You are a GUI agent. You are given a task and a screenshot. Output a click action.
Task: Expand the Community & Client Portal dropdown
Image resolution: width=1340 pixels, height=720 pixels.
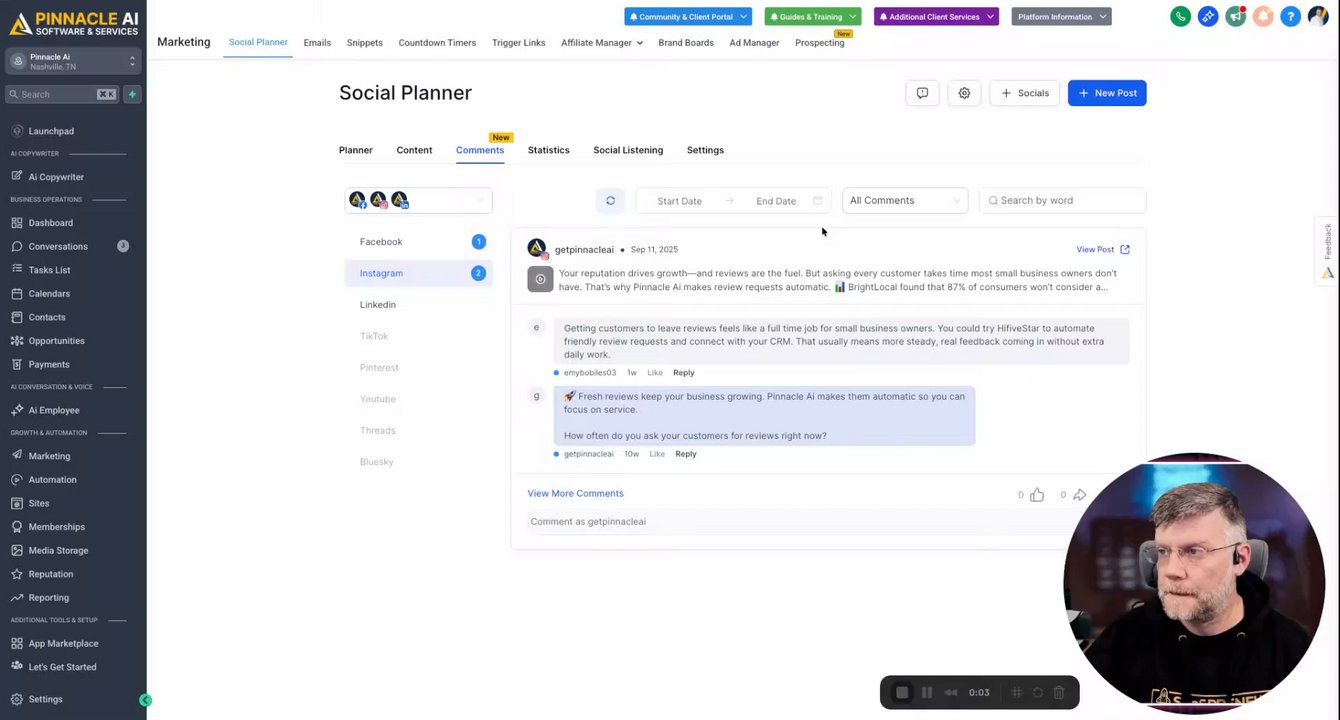tap(687, 17)
